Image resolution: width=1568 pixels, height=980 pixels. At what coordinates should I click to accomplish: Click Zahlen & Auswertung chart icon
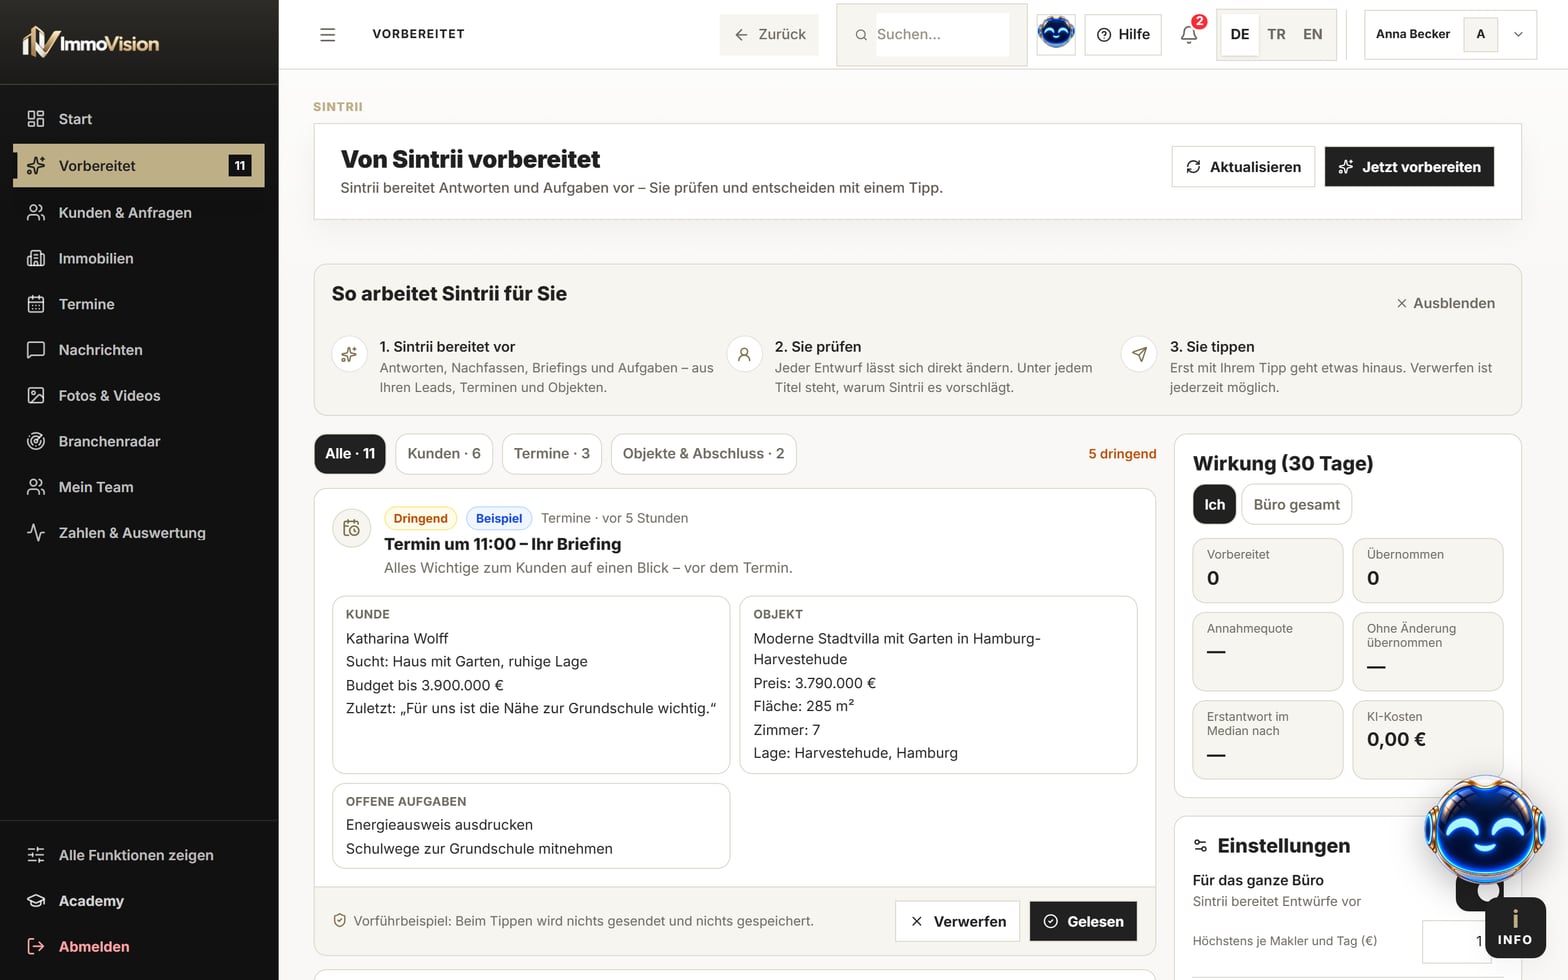coord(36,533)
